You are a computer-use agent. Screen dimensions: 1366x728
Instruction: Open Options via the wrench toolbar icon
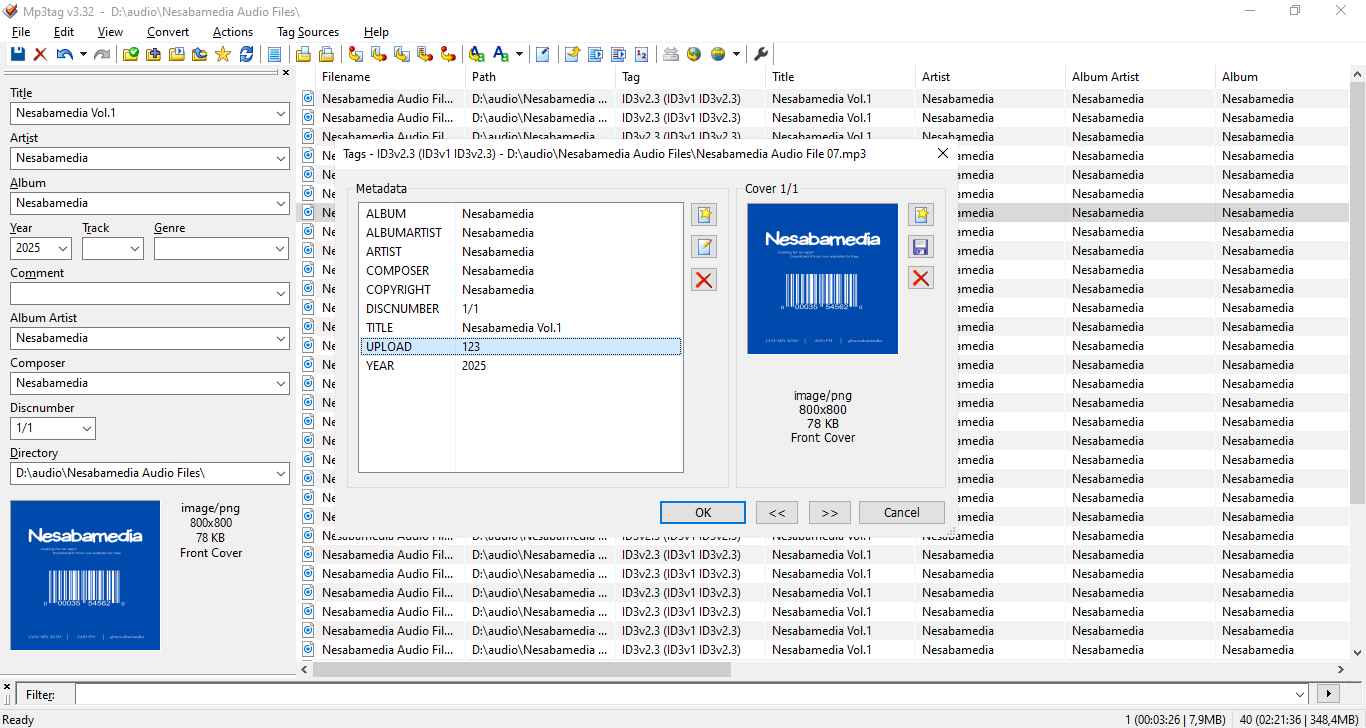pyautogui.click(x=761, y=54)
